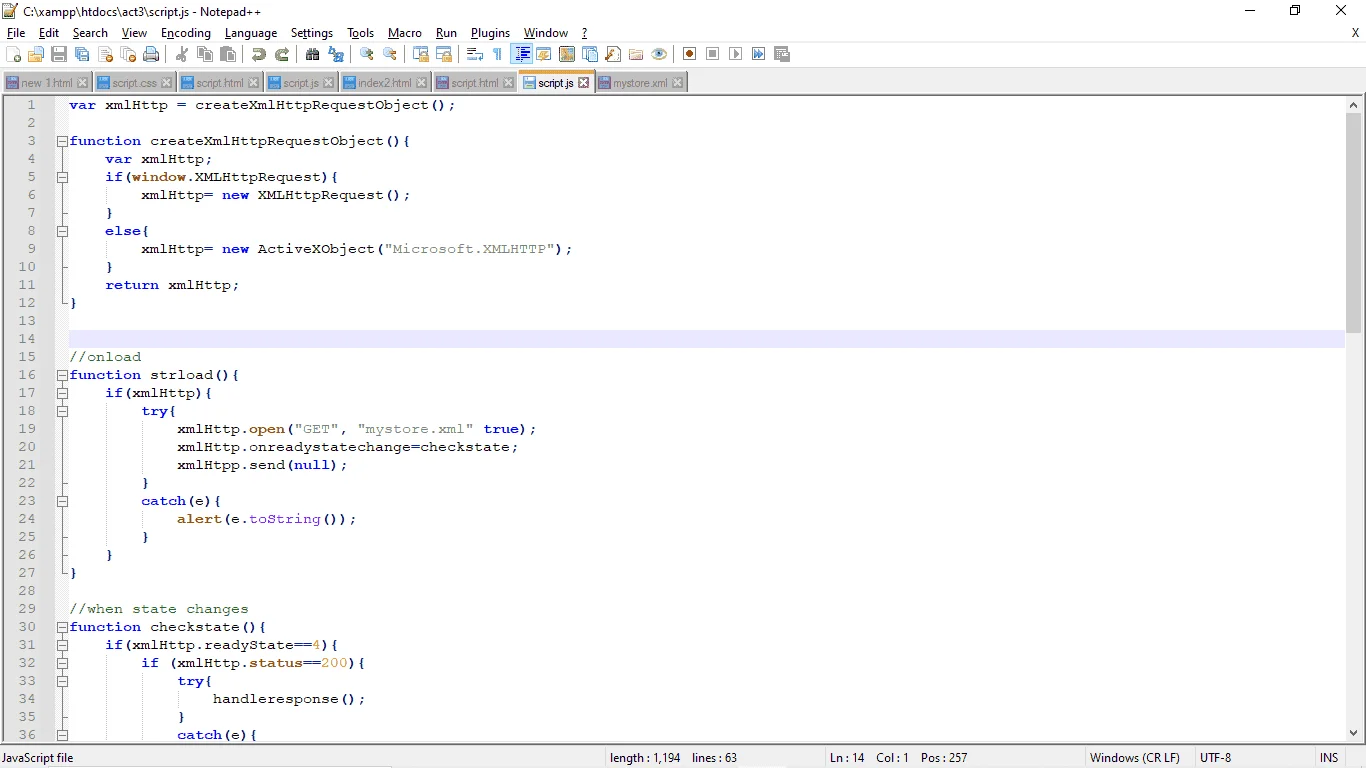Zoom in using the magnifier plus icon
The width and height of the screenshot is (1366, 768).
pos(367,54)
